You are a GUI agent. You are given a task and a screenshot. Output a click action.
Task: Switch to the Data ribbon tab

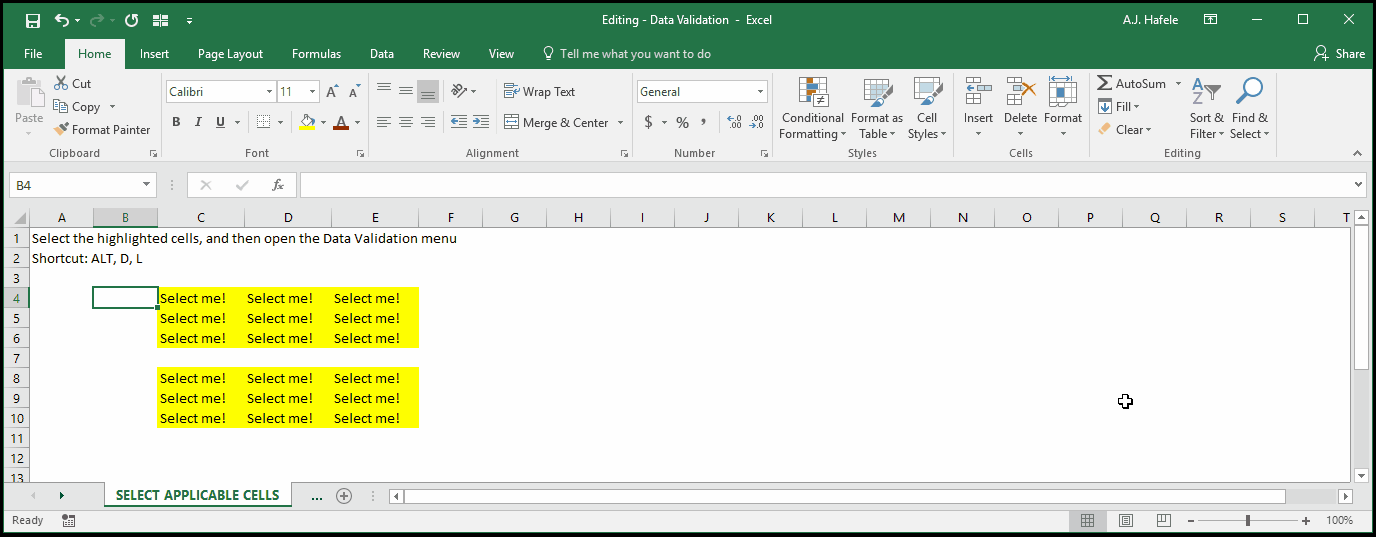point(382,54)
